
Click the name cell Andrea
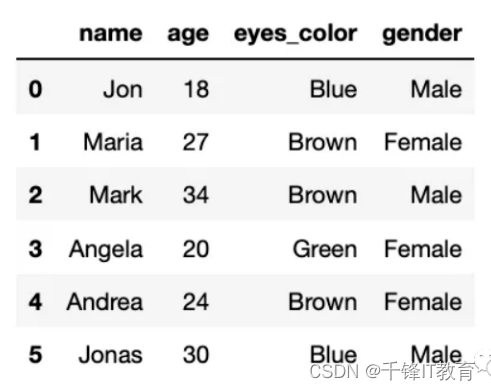105,302
